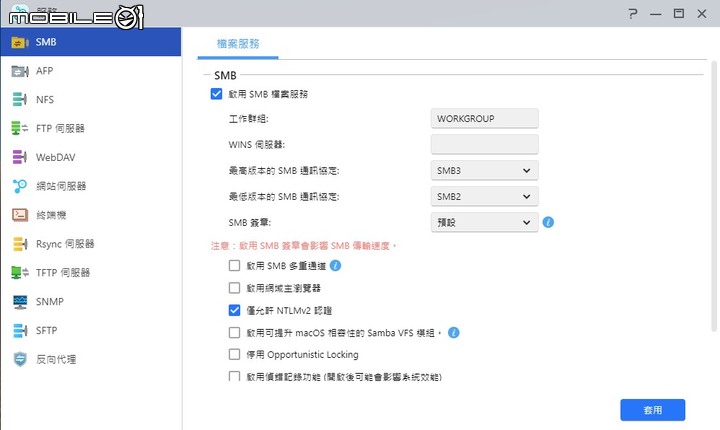The image size is (720, 430).
Task: Select TFTP 伺服器 label in sidebar
Action: (x=63, y=273)
